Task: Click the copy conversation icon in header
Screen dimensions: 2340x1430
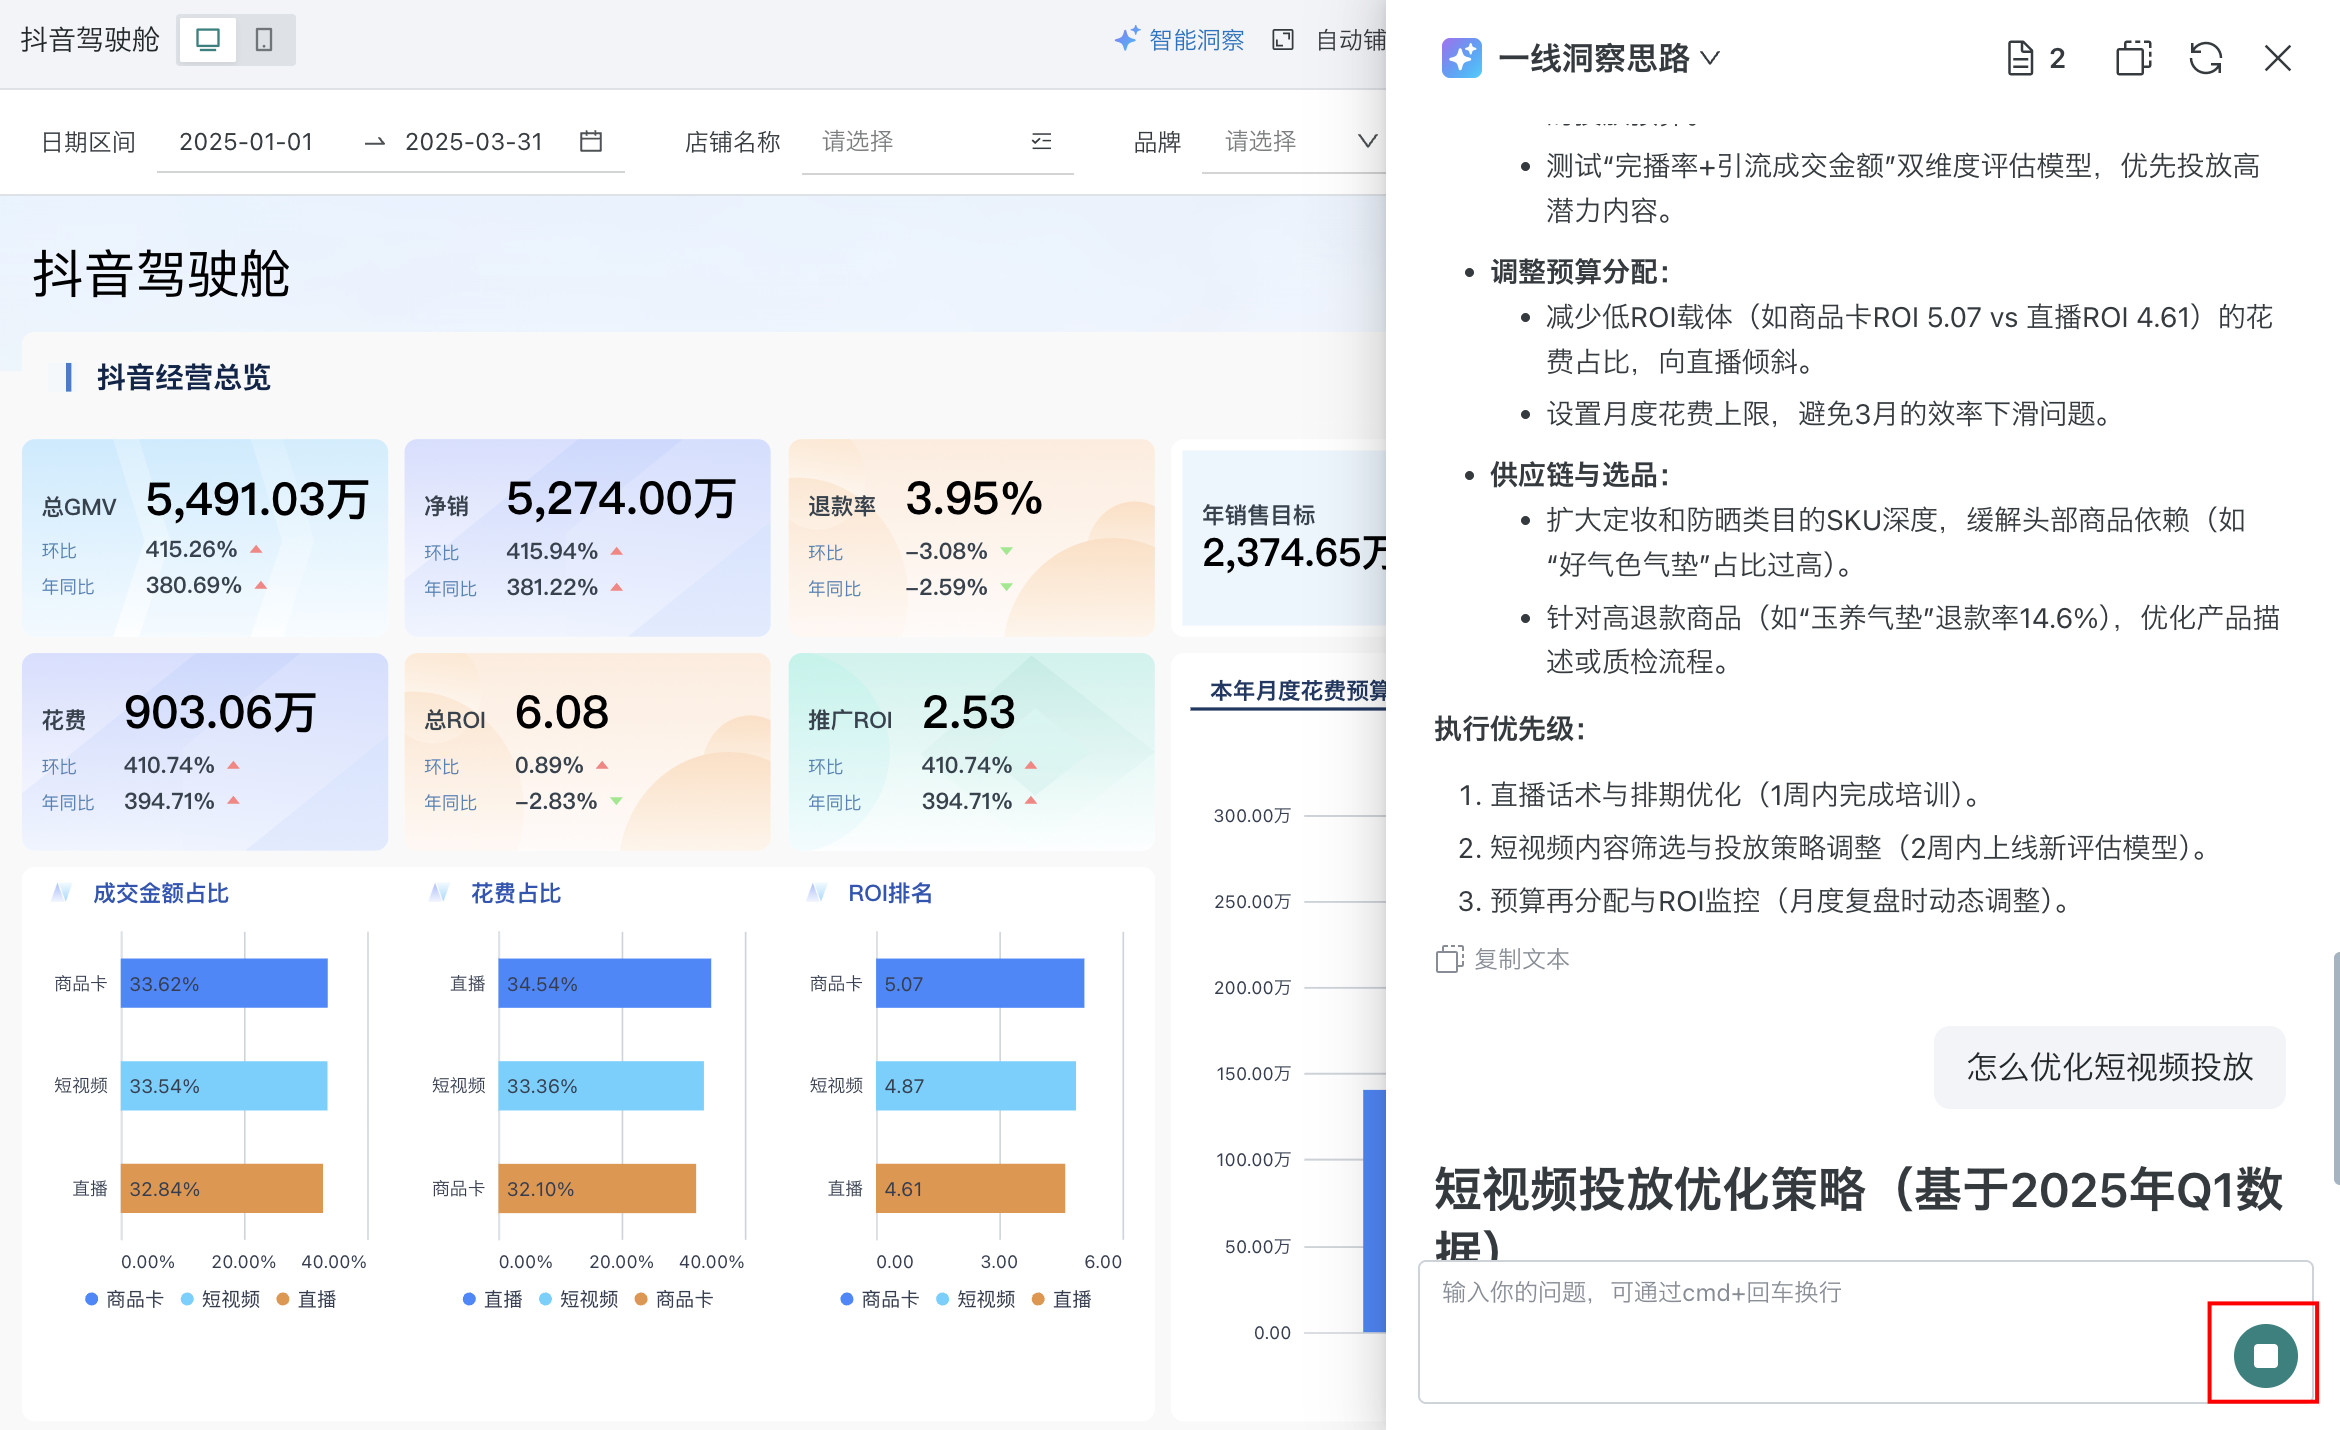Action: 2133,58
